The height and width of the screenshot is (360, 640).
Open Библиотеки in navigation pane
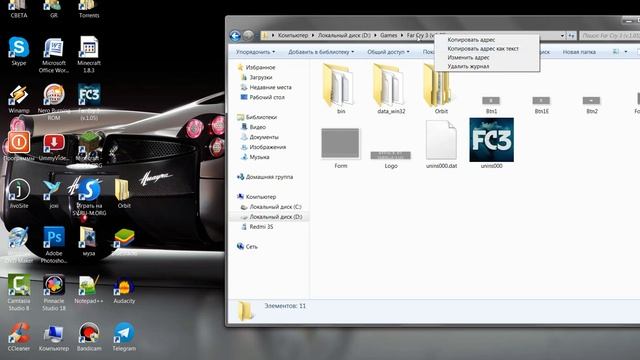tap(261, 117)
